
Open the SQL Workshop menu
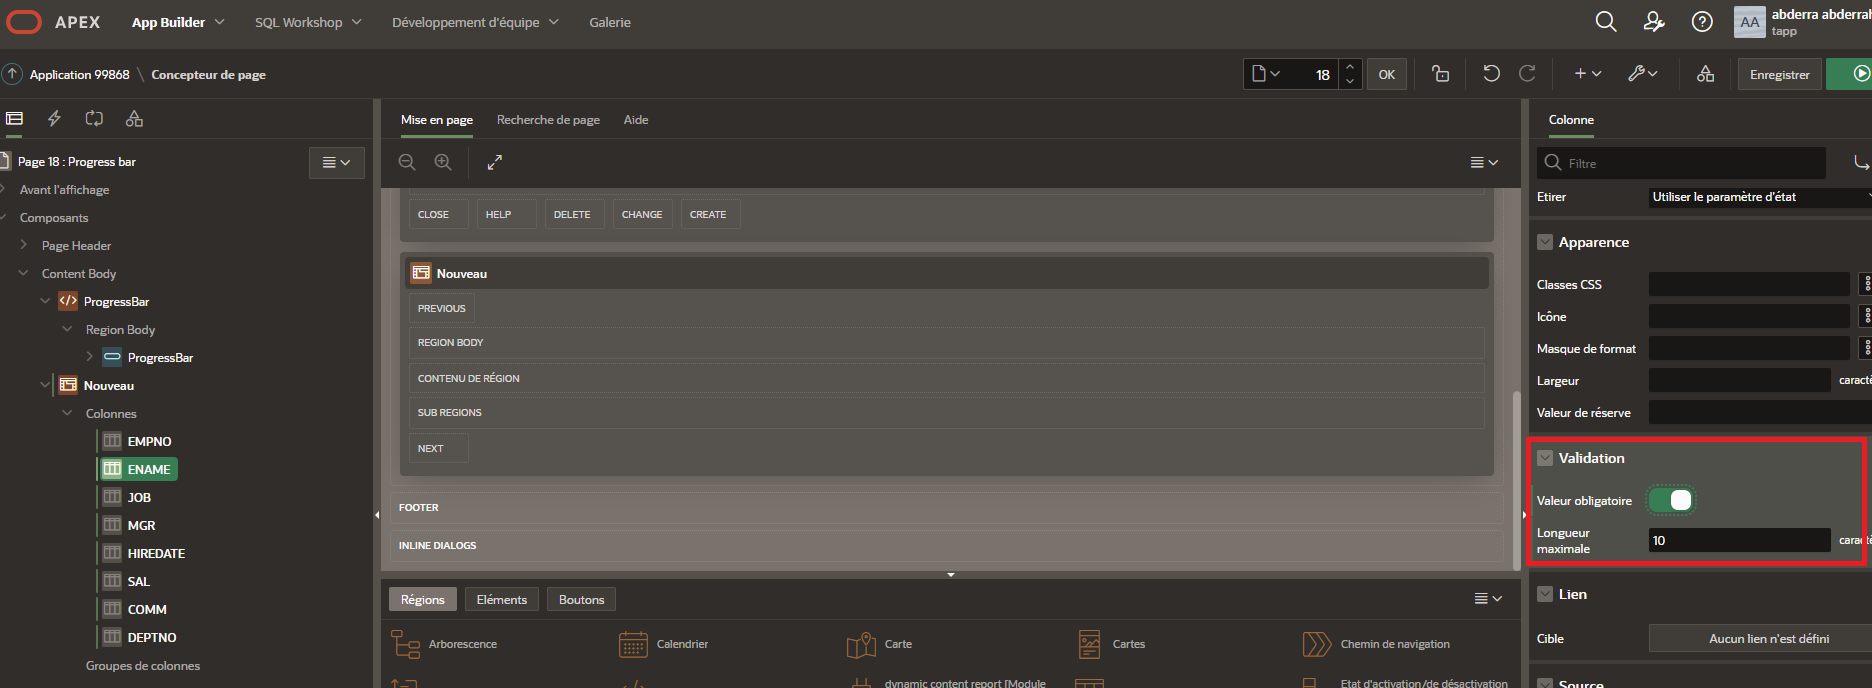[x=307, y=22]
